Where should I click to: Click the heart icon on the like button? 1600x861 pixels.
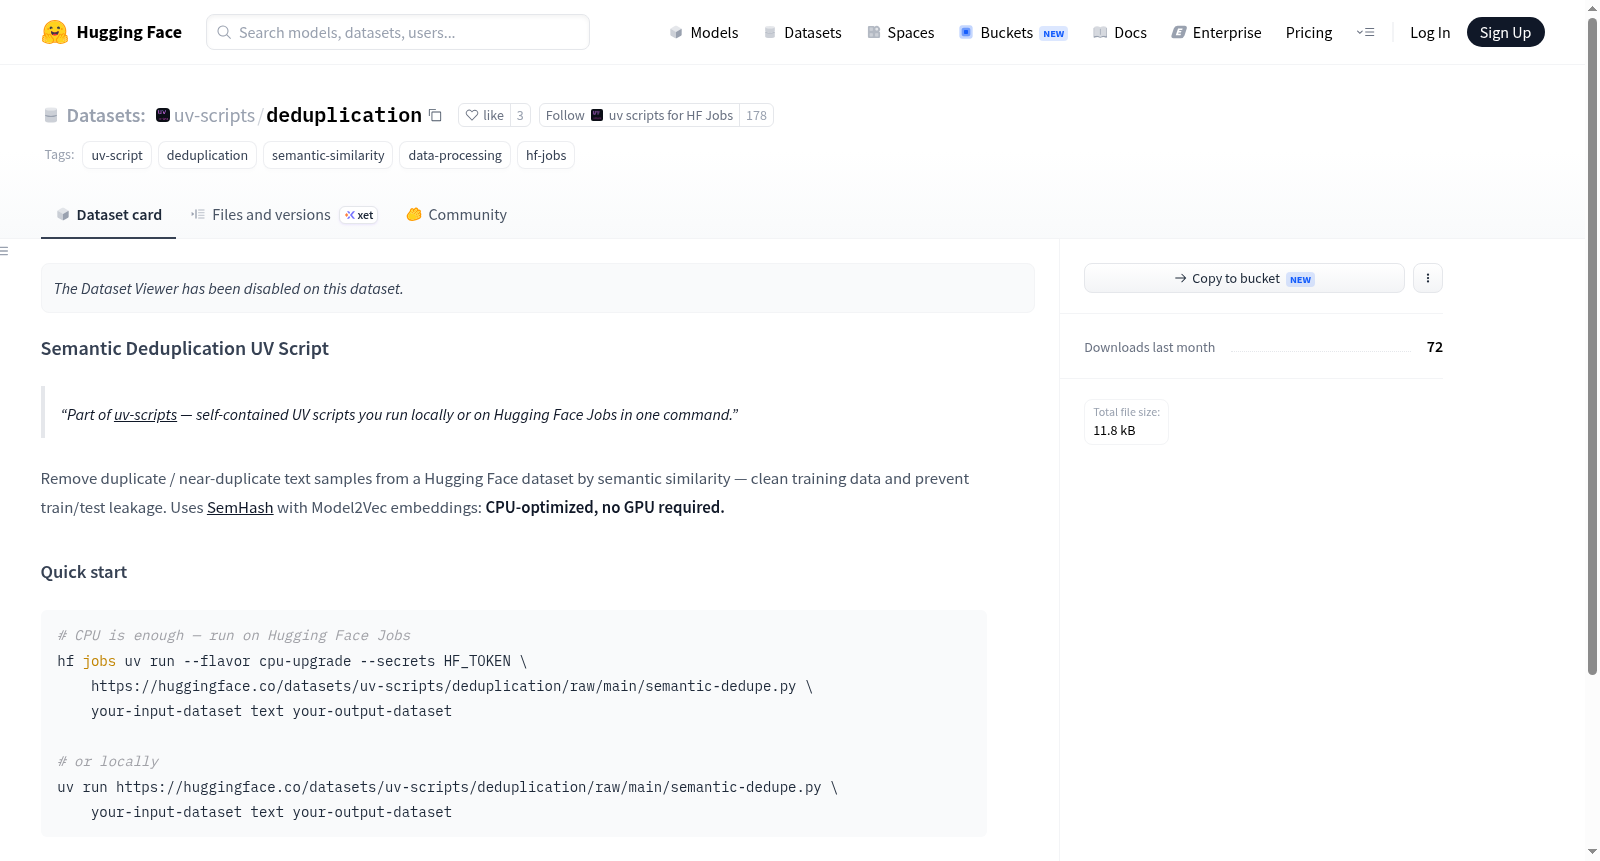point(472,115)
